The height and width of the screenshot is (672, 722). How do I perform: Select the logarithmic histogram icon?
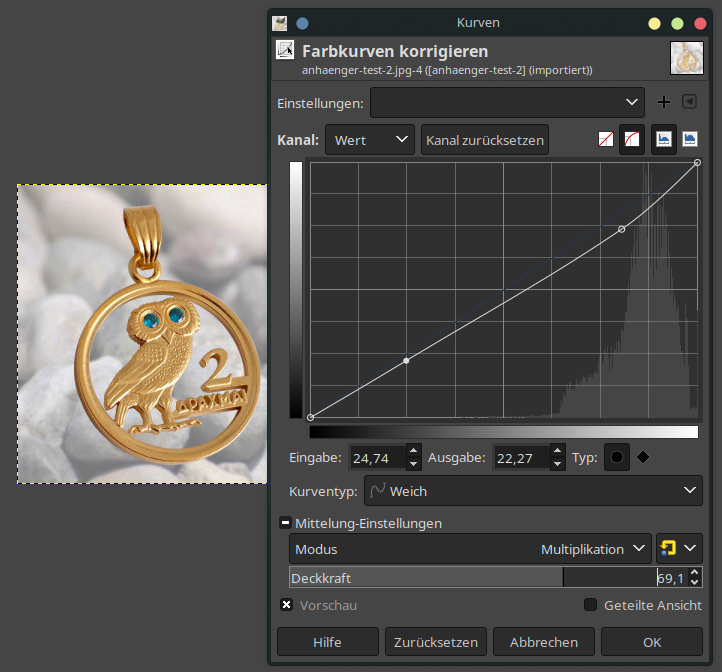tap(689, 140)
